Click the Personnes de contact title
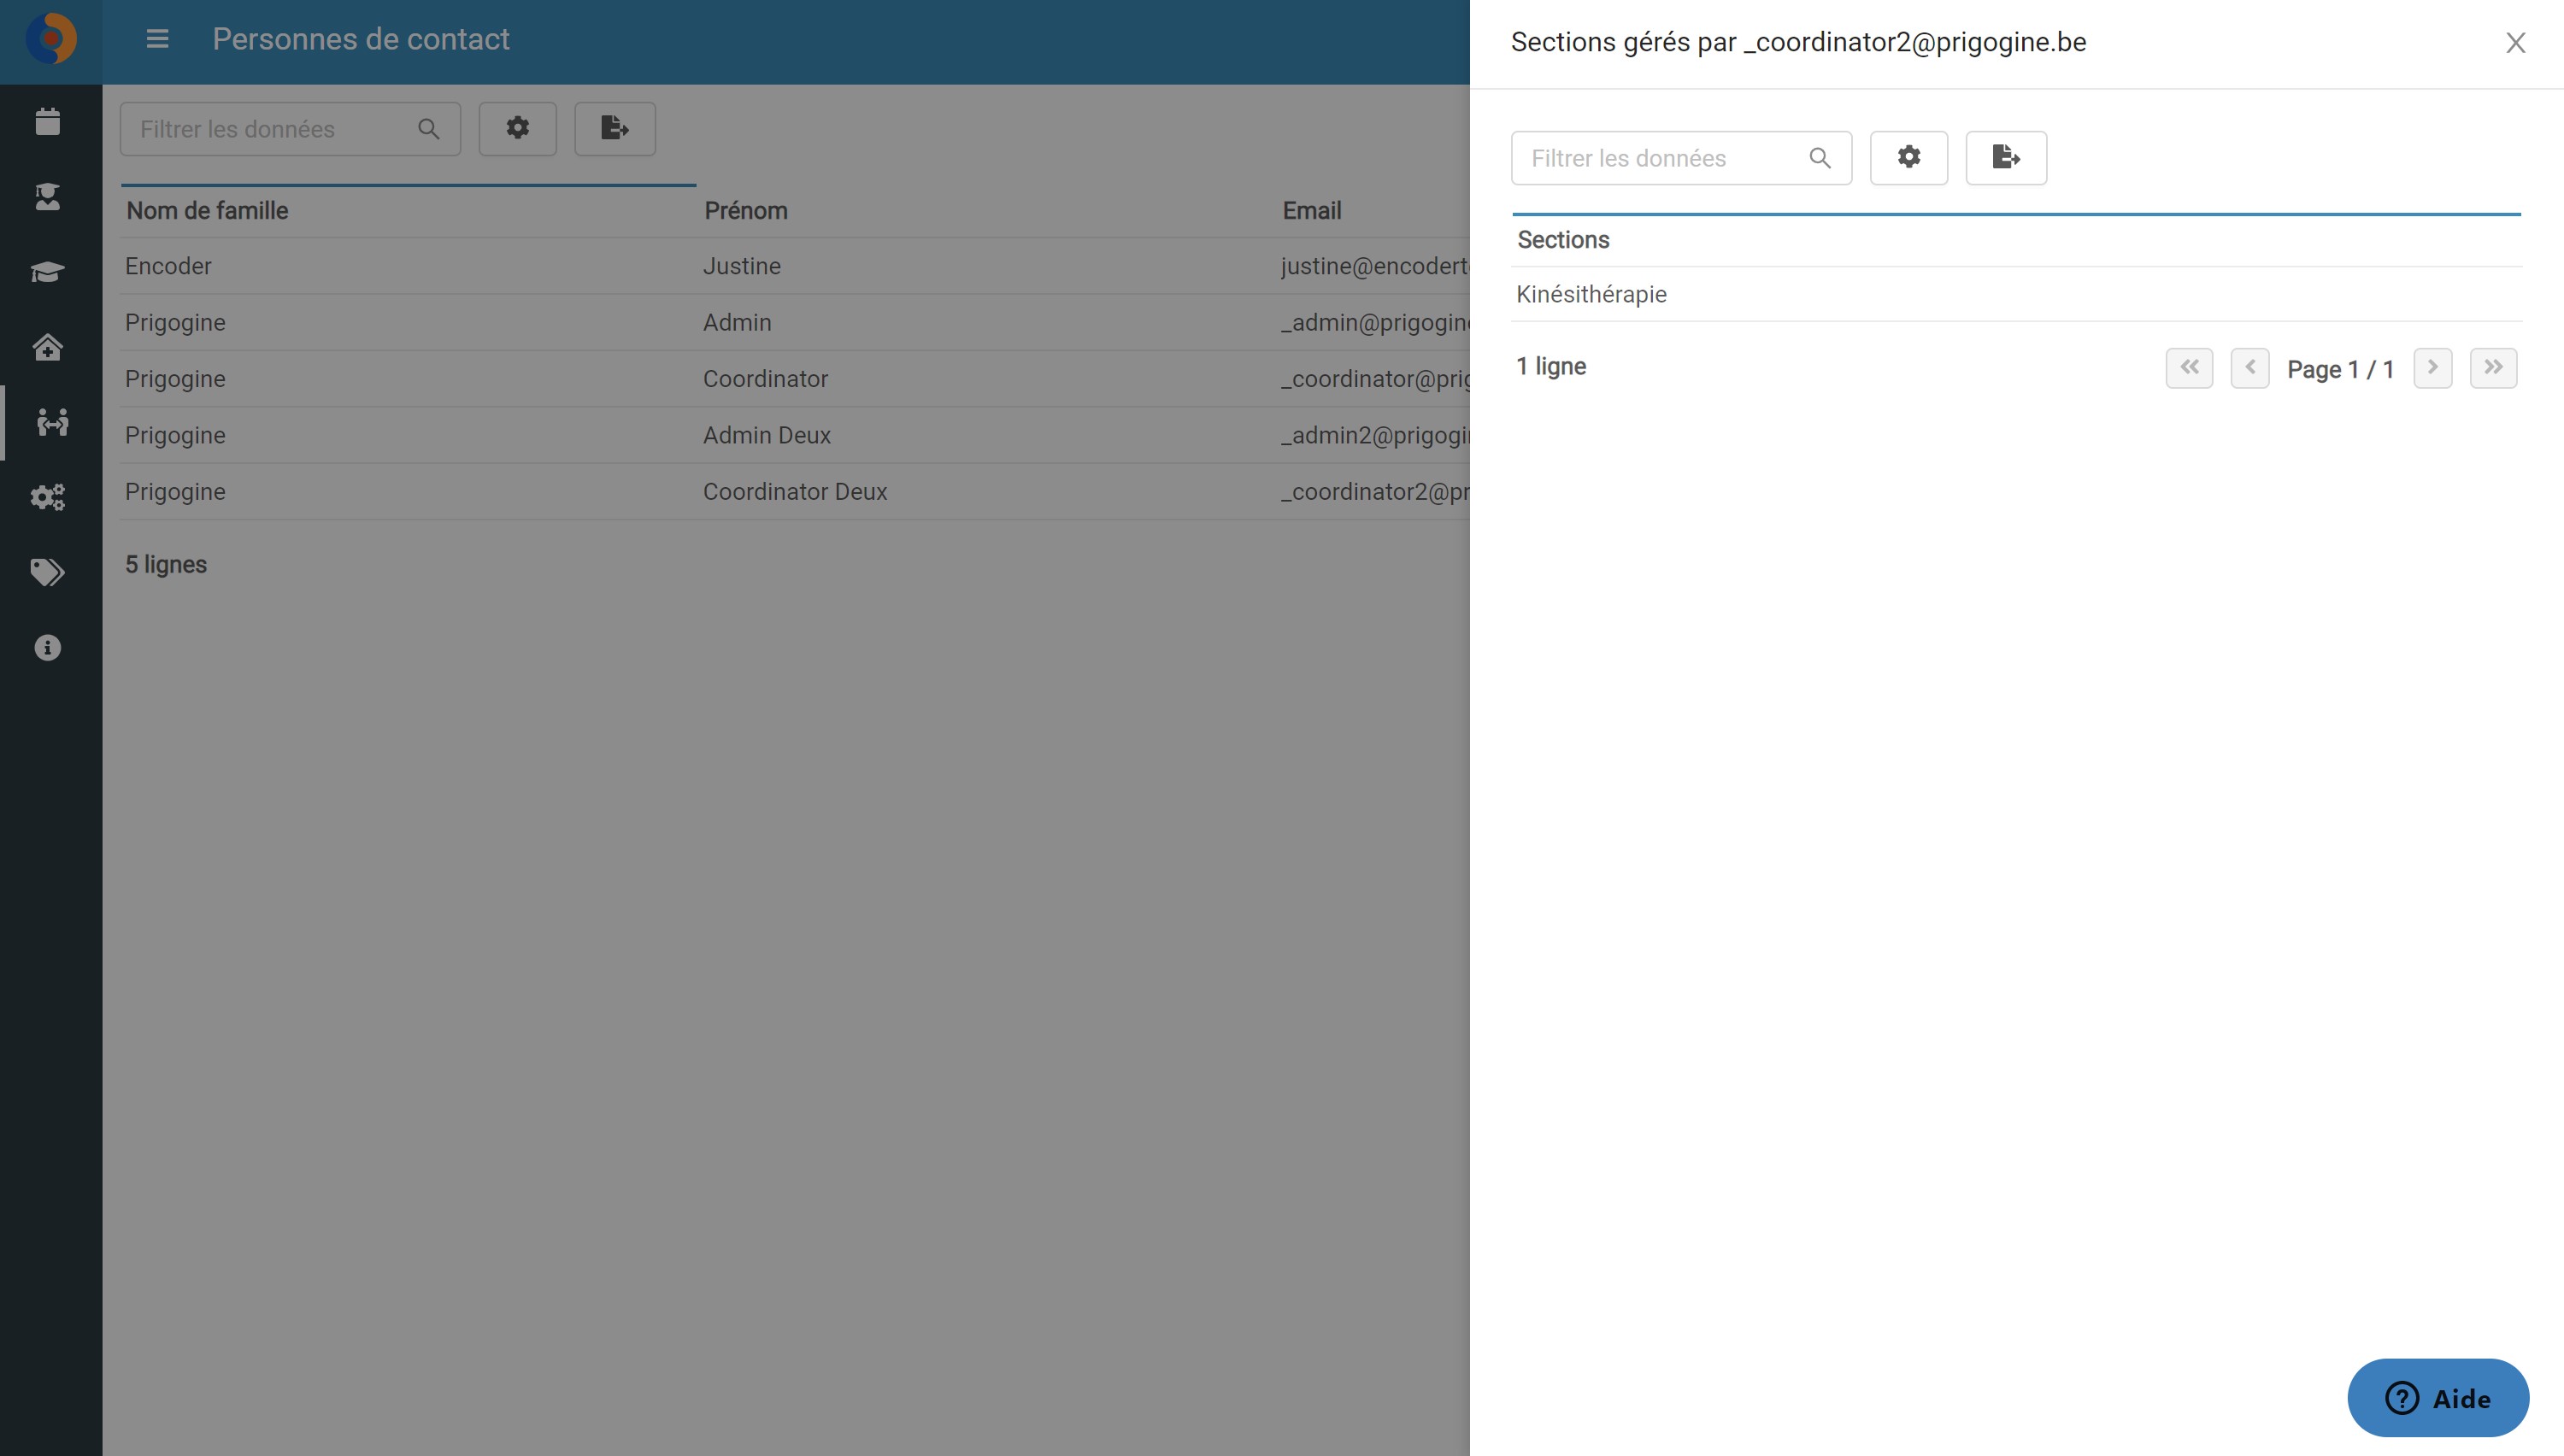This screenshot has width=2564, height=1456. pyautogui.click(x=360, y=39)
